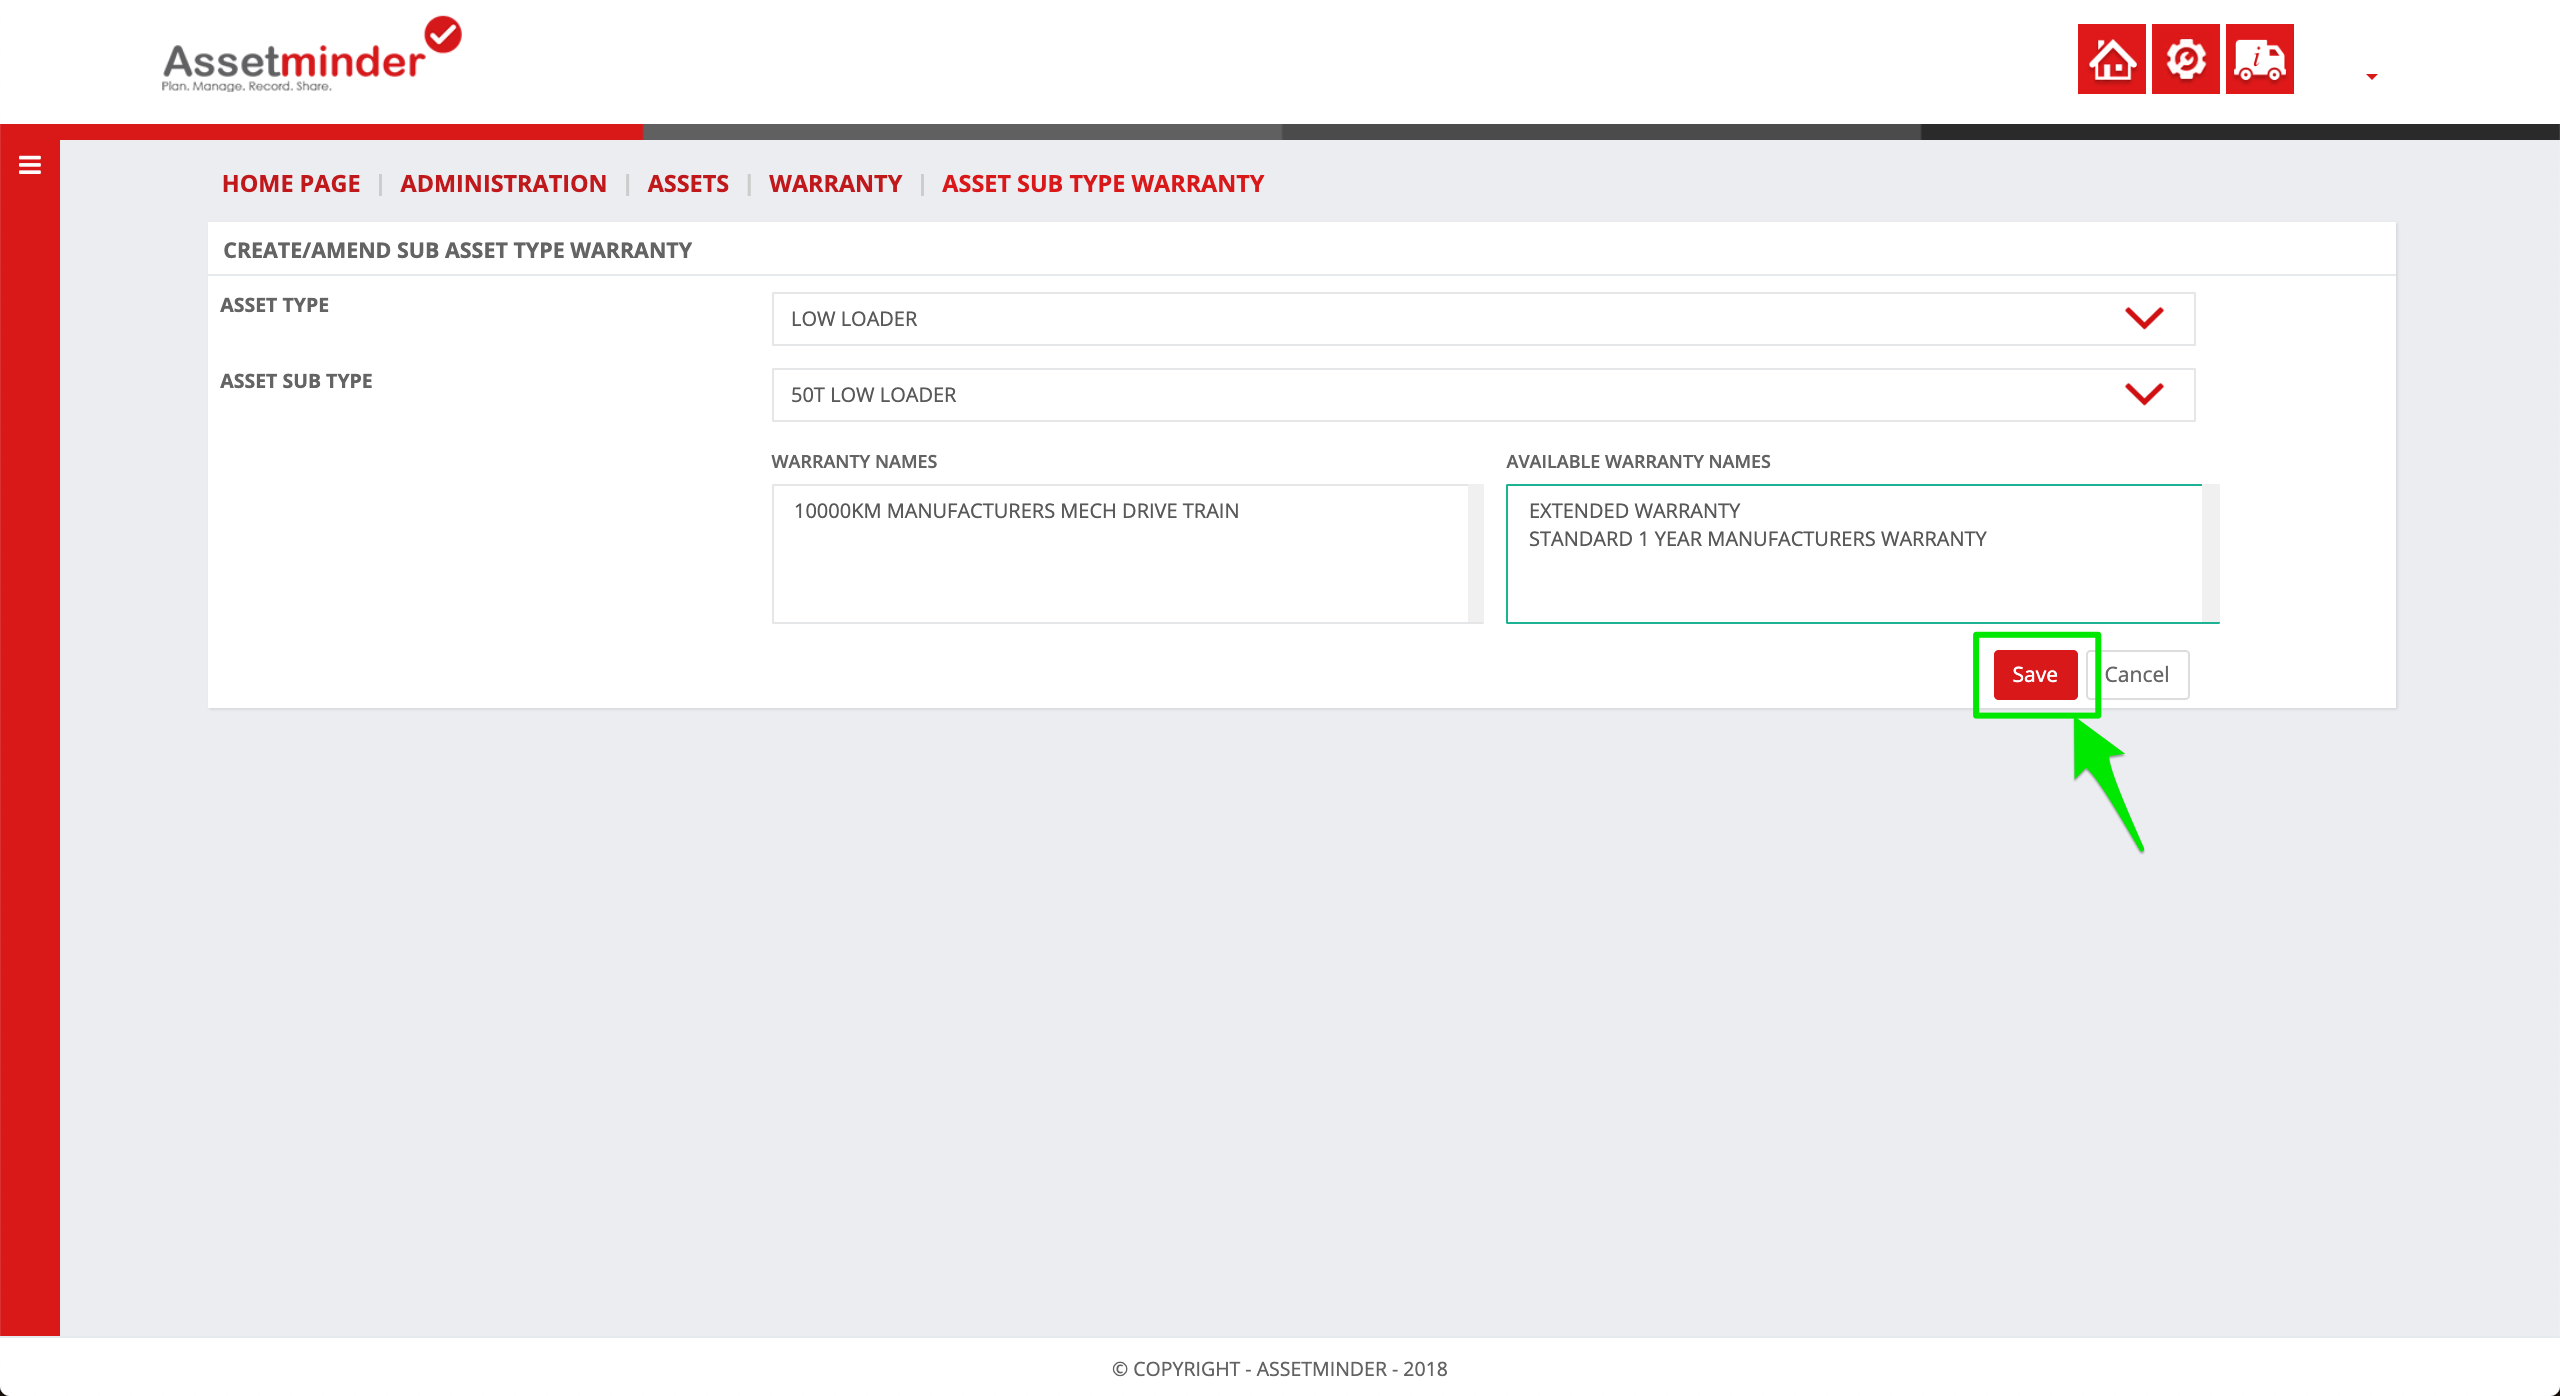Click ASSET SUB TYPE WARRANTY breadcrumb

[1102, 184]
